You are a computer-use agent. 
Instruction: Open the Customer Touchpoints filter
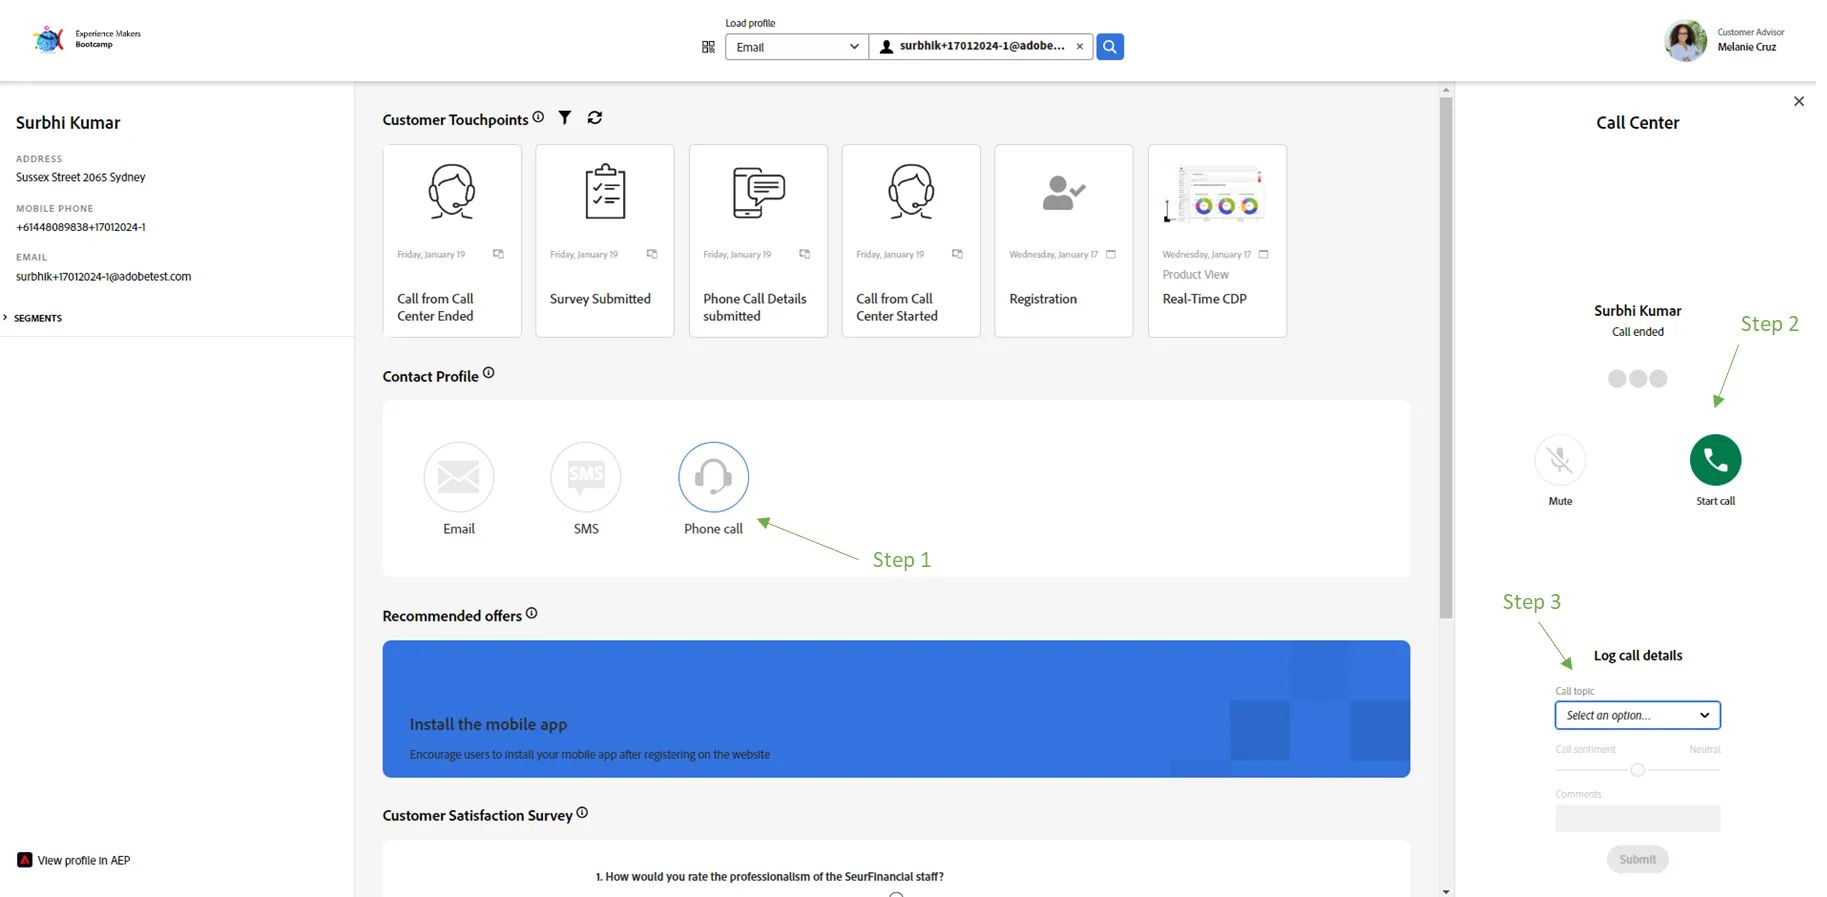click(565, 118)
